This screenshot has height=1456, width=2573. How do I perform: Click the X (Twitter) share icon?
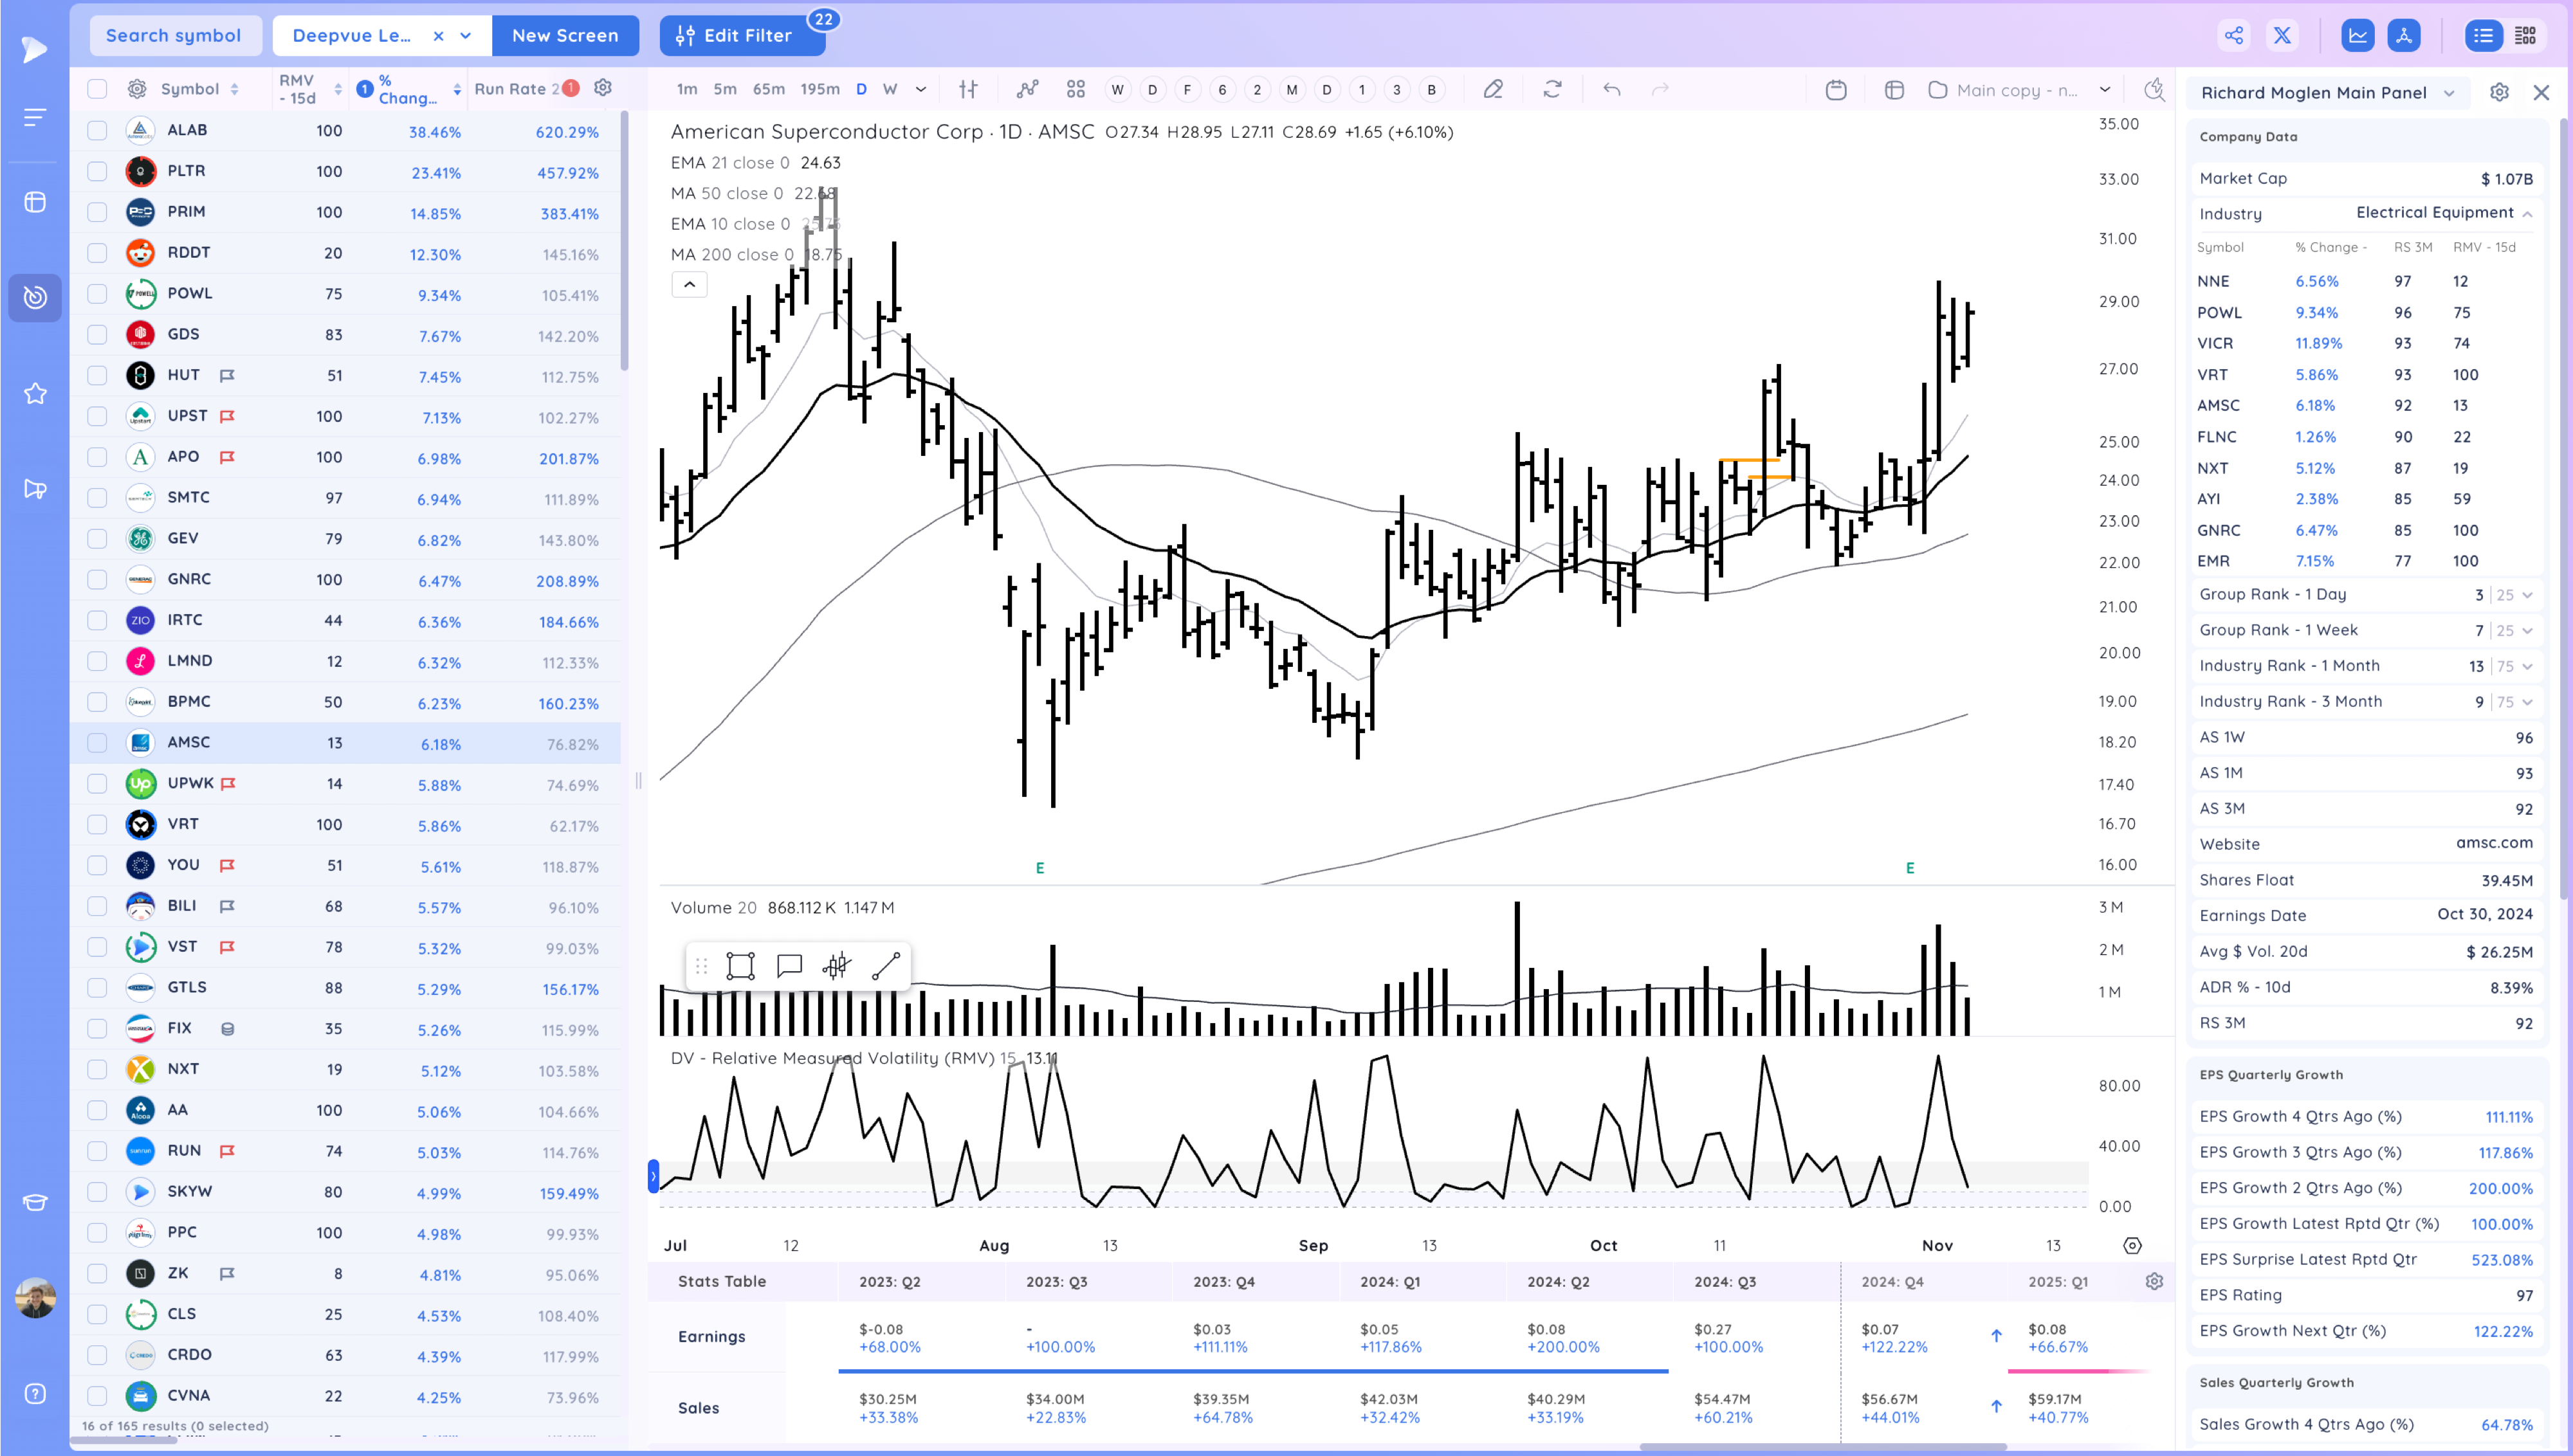[2282, 36]
